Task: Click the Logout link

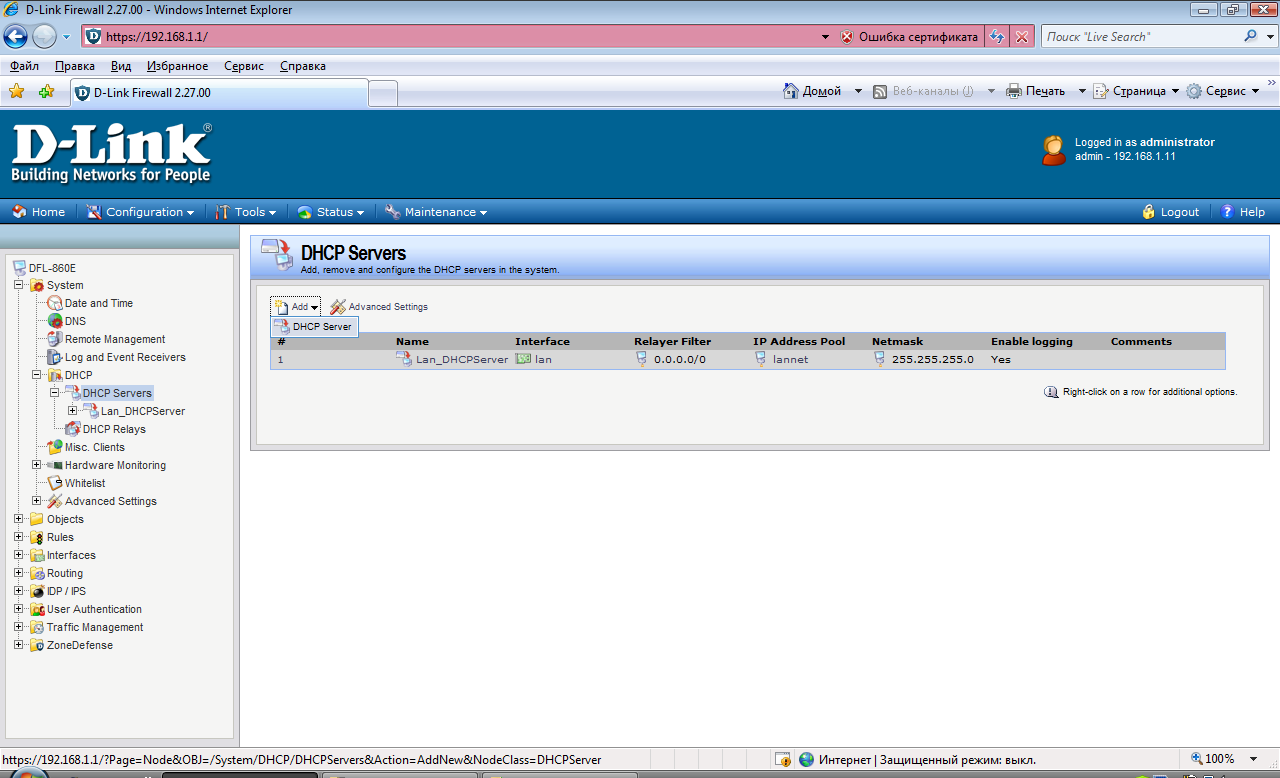Action: click(1180, 212)
